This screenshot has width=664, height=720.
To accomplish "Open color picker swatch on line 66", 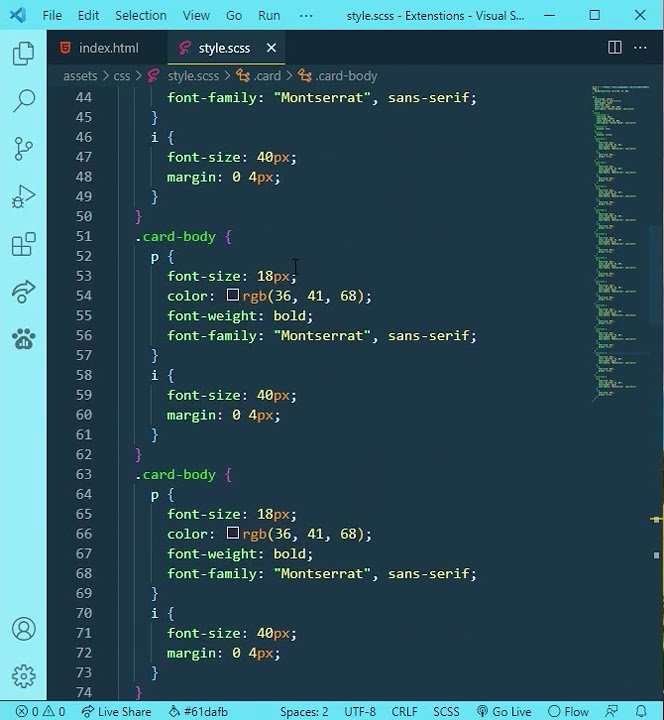I will click(233, 533).
